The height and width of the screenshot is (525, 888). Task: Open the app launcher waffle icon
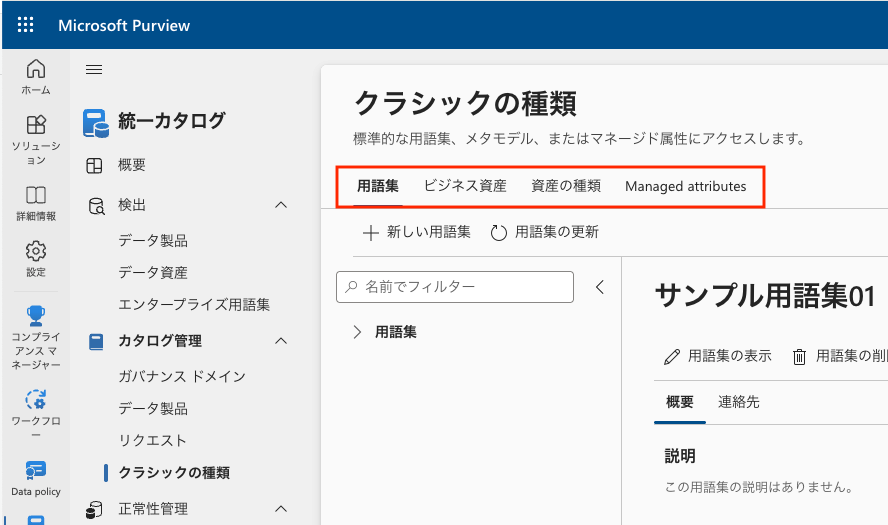coord(25,25)
